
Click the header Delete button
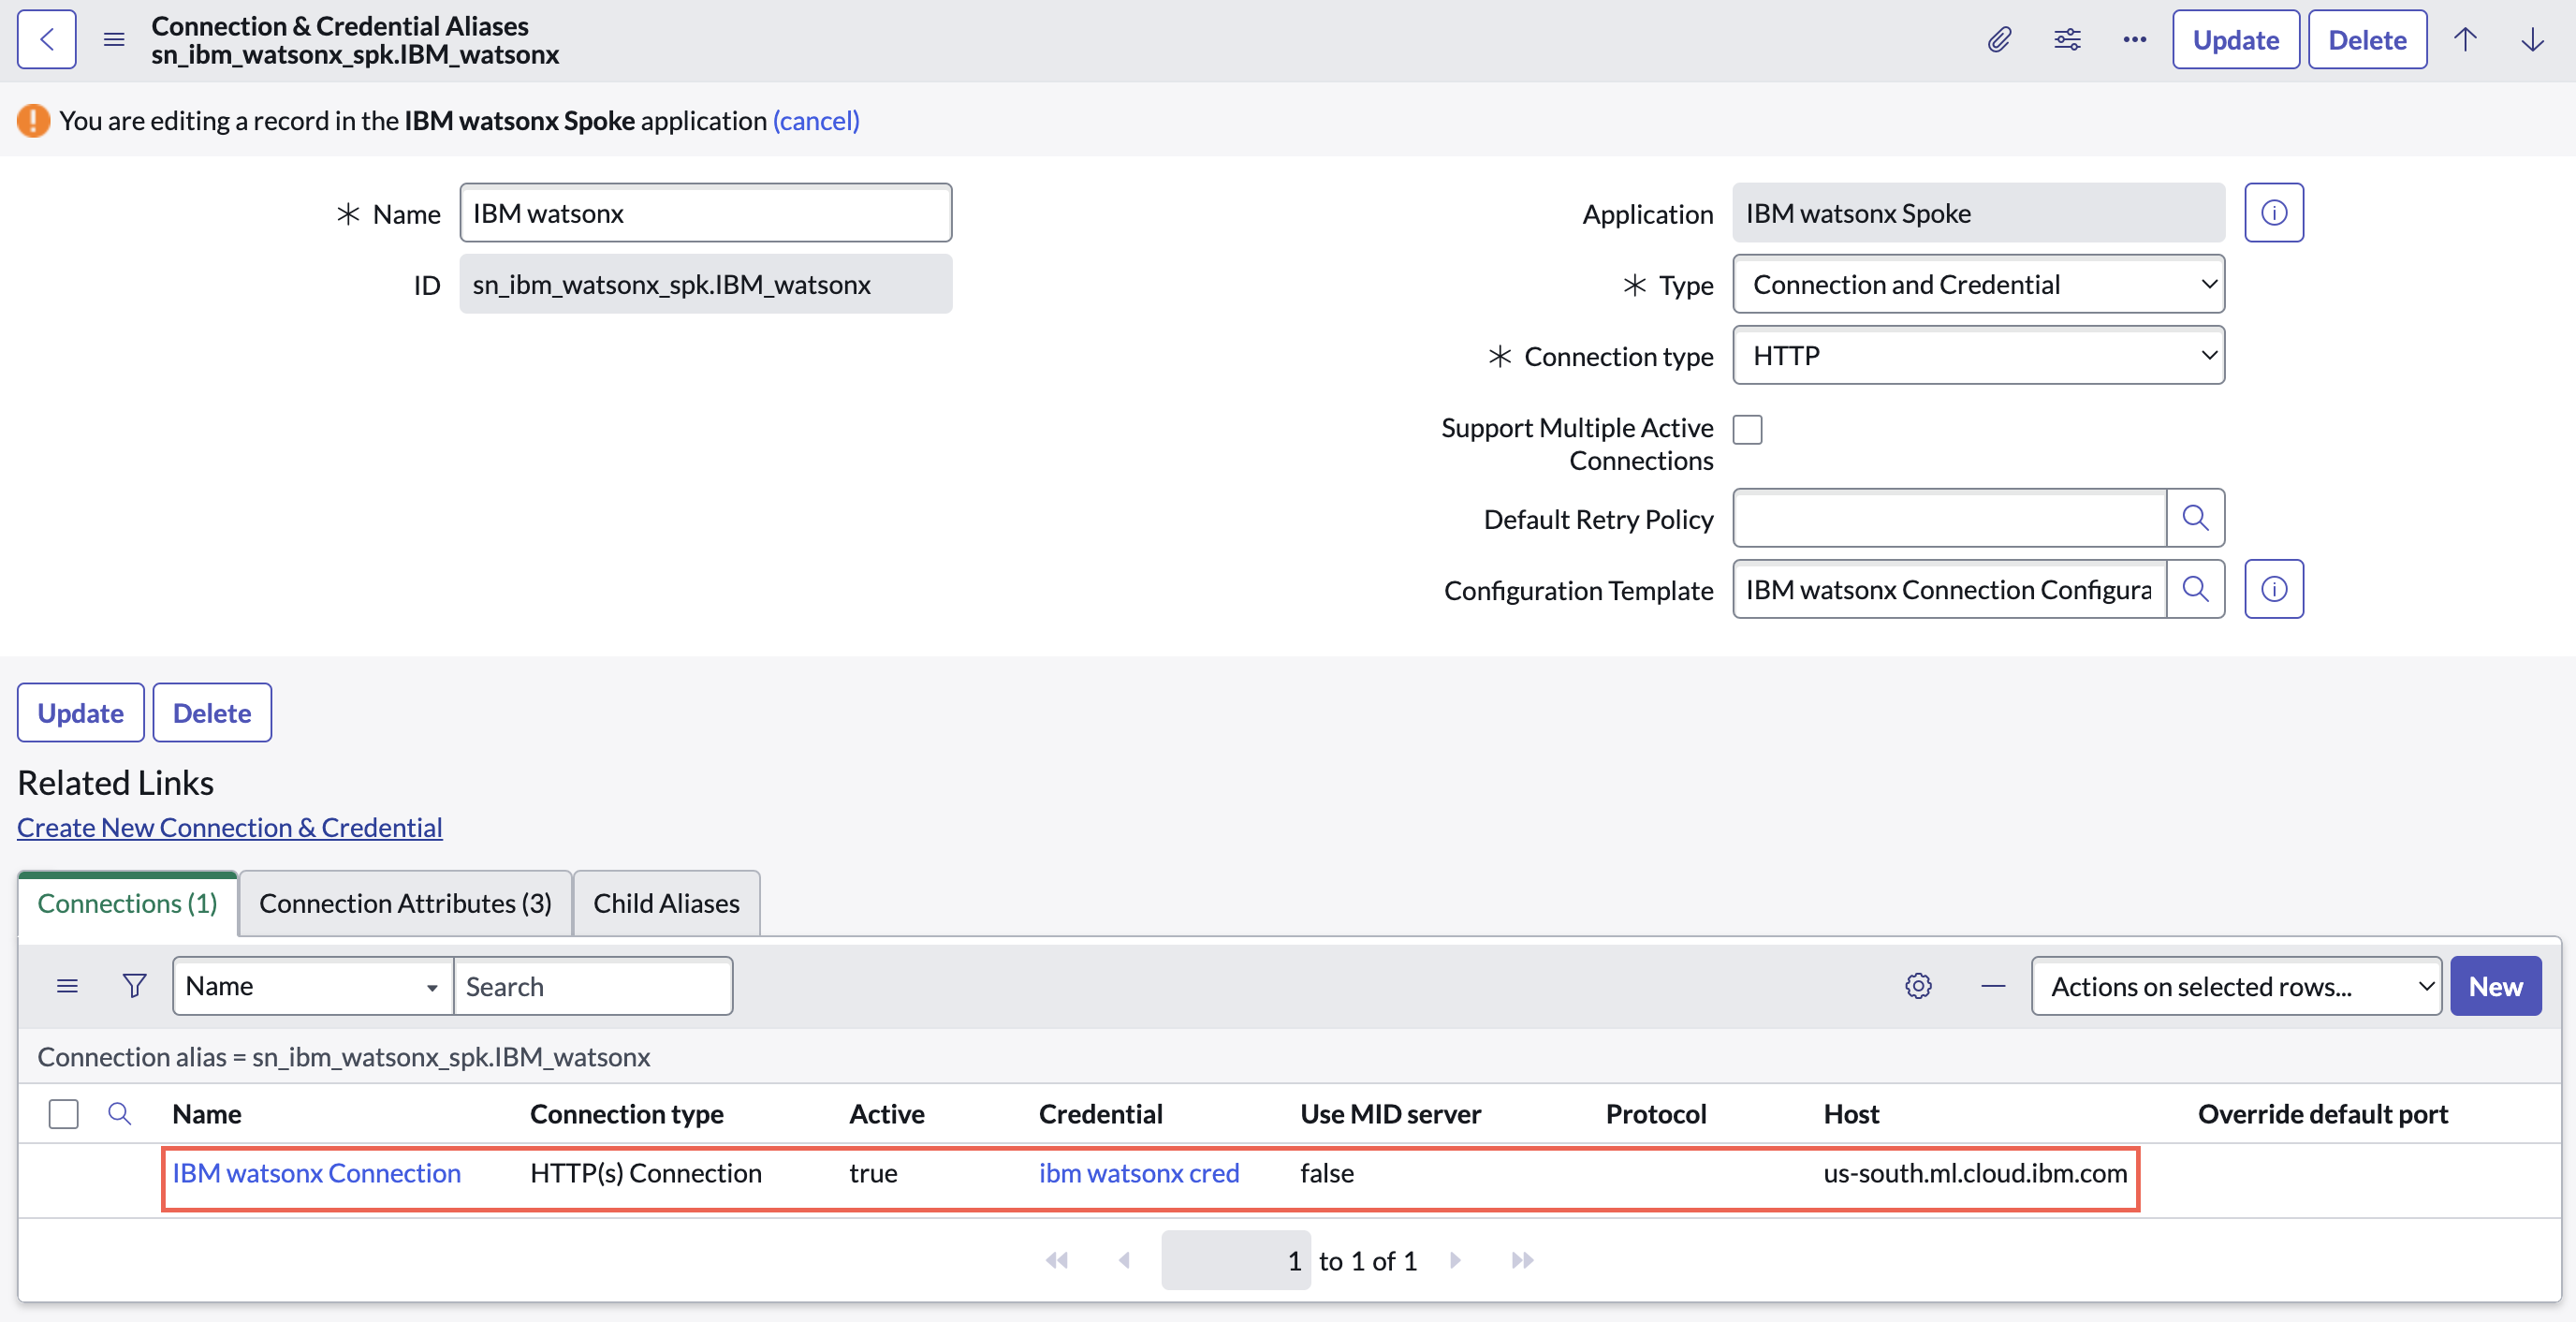point(2367,39)
